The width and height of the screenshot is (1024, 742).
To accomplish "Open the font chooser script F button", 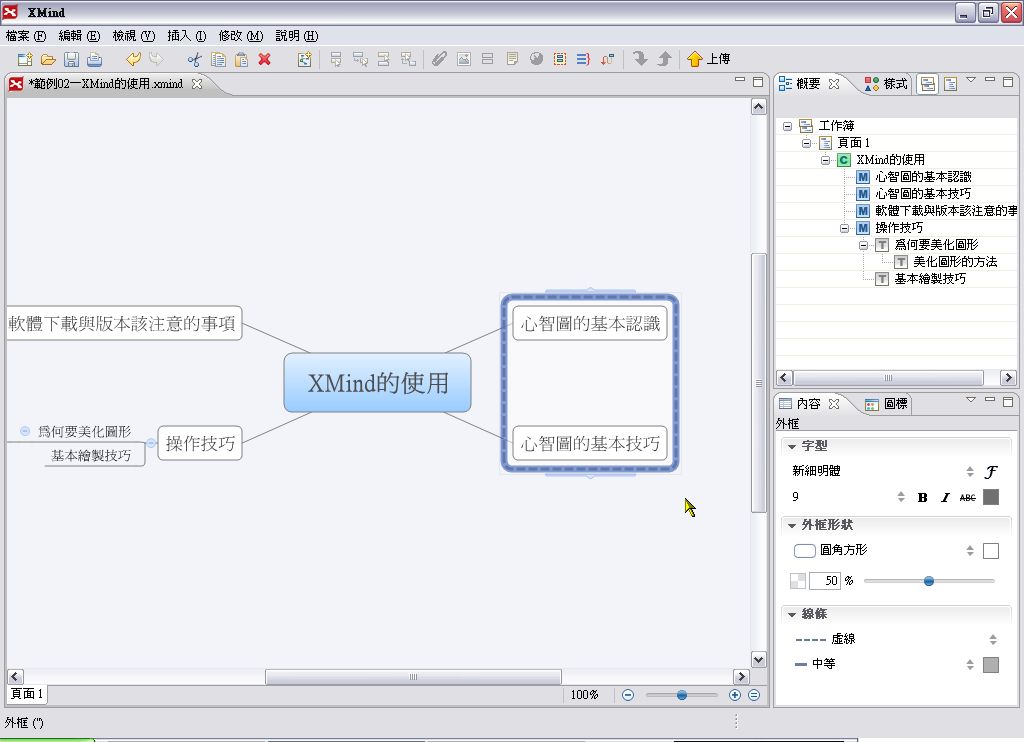I will [991, 472].
